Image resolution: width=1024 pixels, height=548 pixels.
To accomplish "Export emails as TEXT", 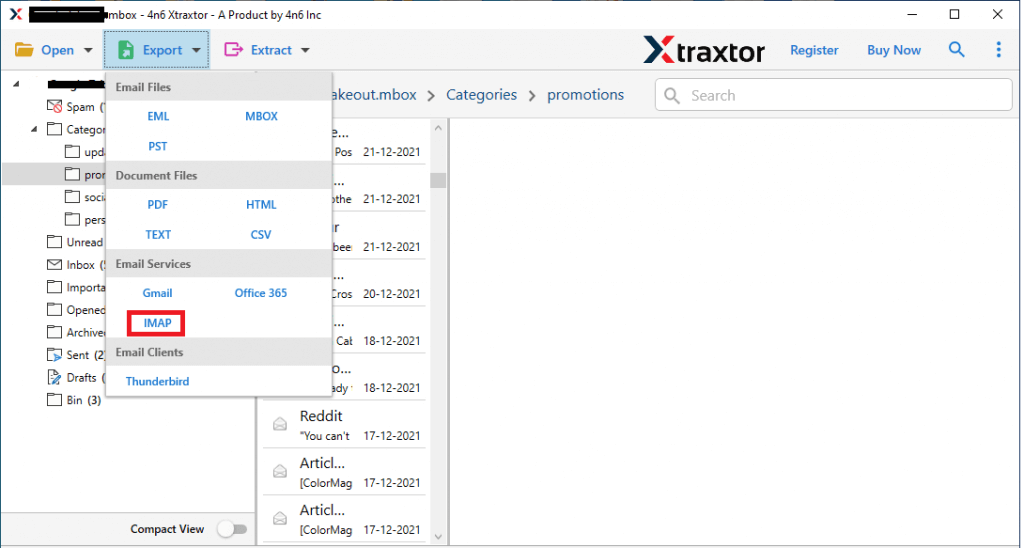I will click(158, 234).
